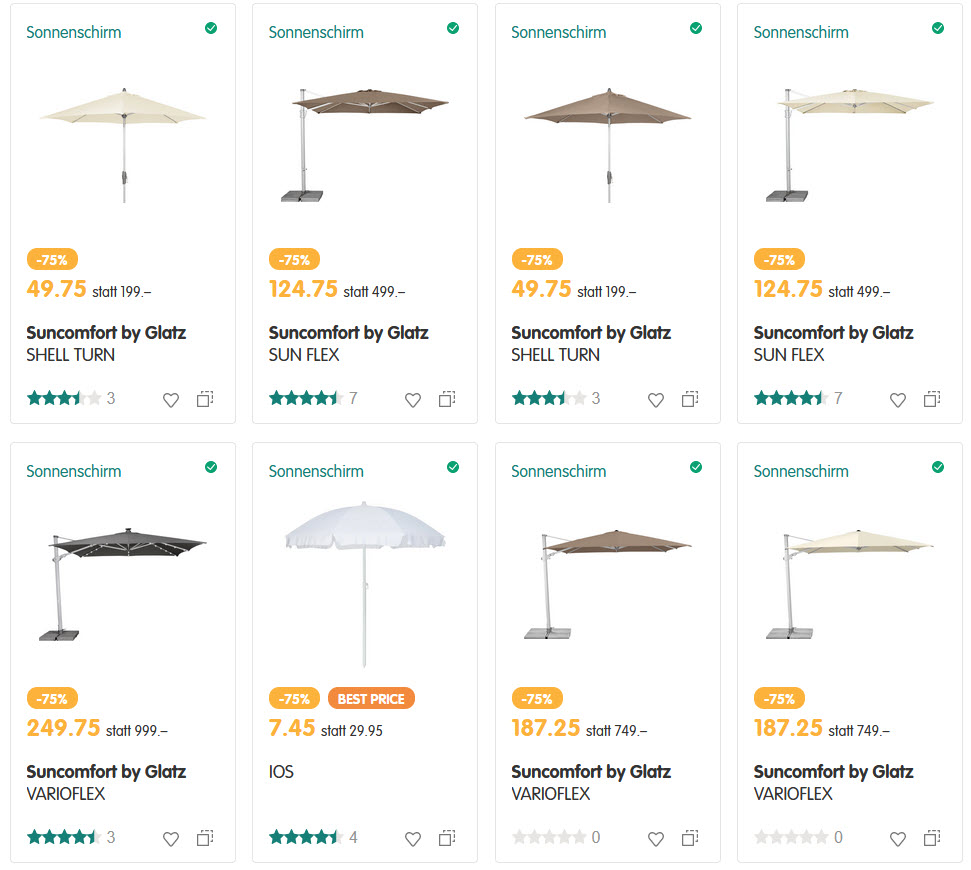Image resolution: width=971 pixels, height=870 pixels.
Task: Add the brown SUN FLEX to wishlist
Action: click(x=413, y=399)
